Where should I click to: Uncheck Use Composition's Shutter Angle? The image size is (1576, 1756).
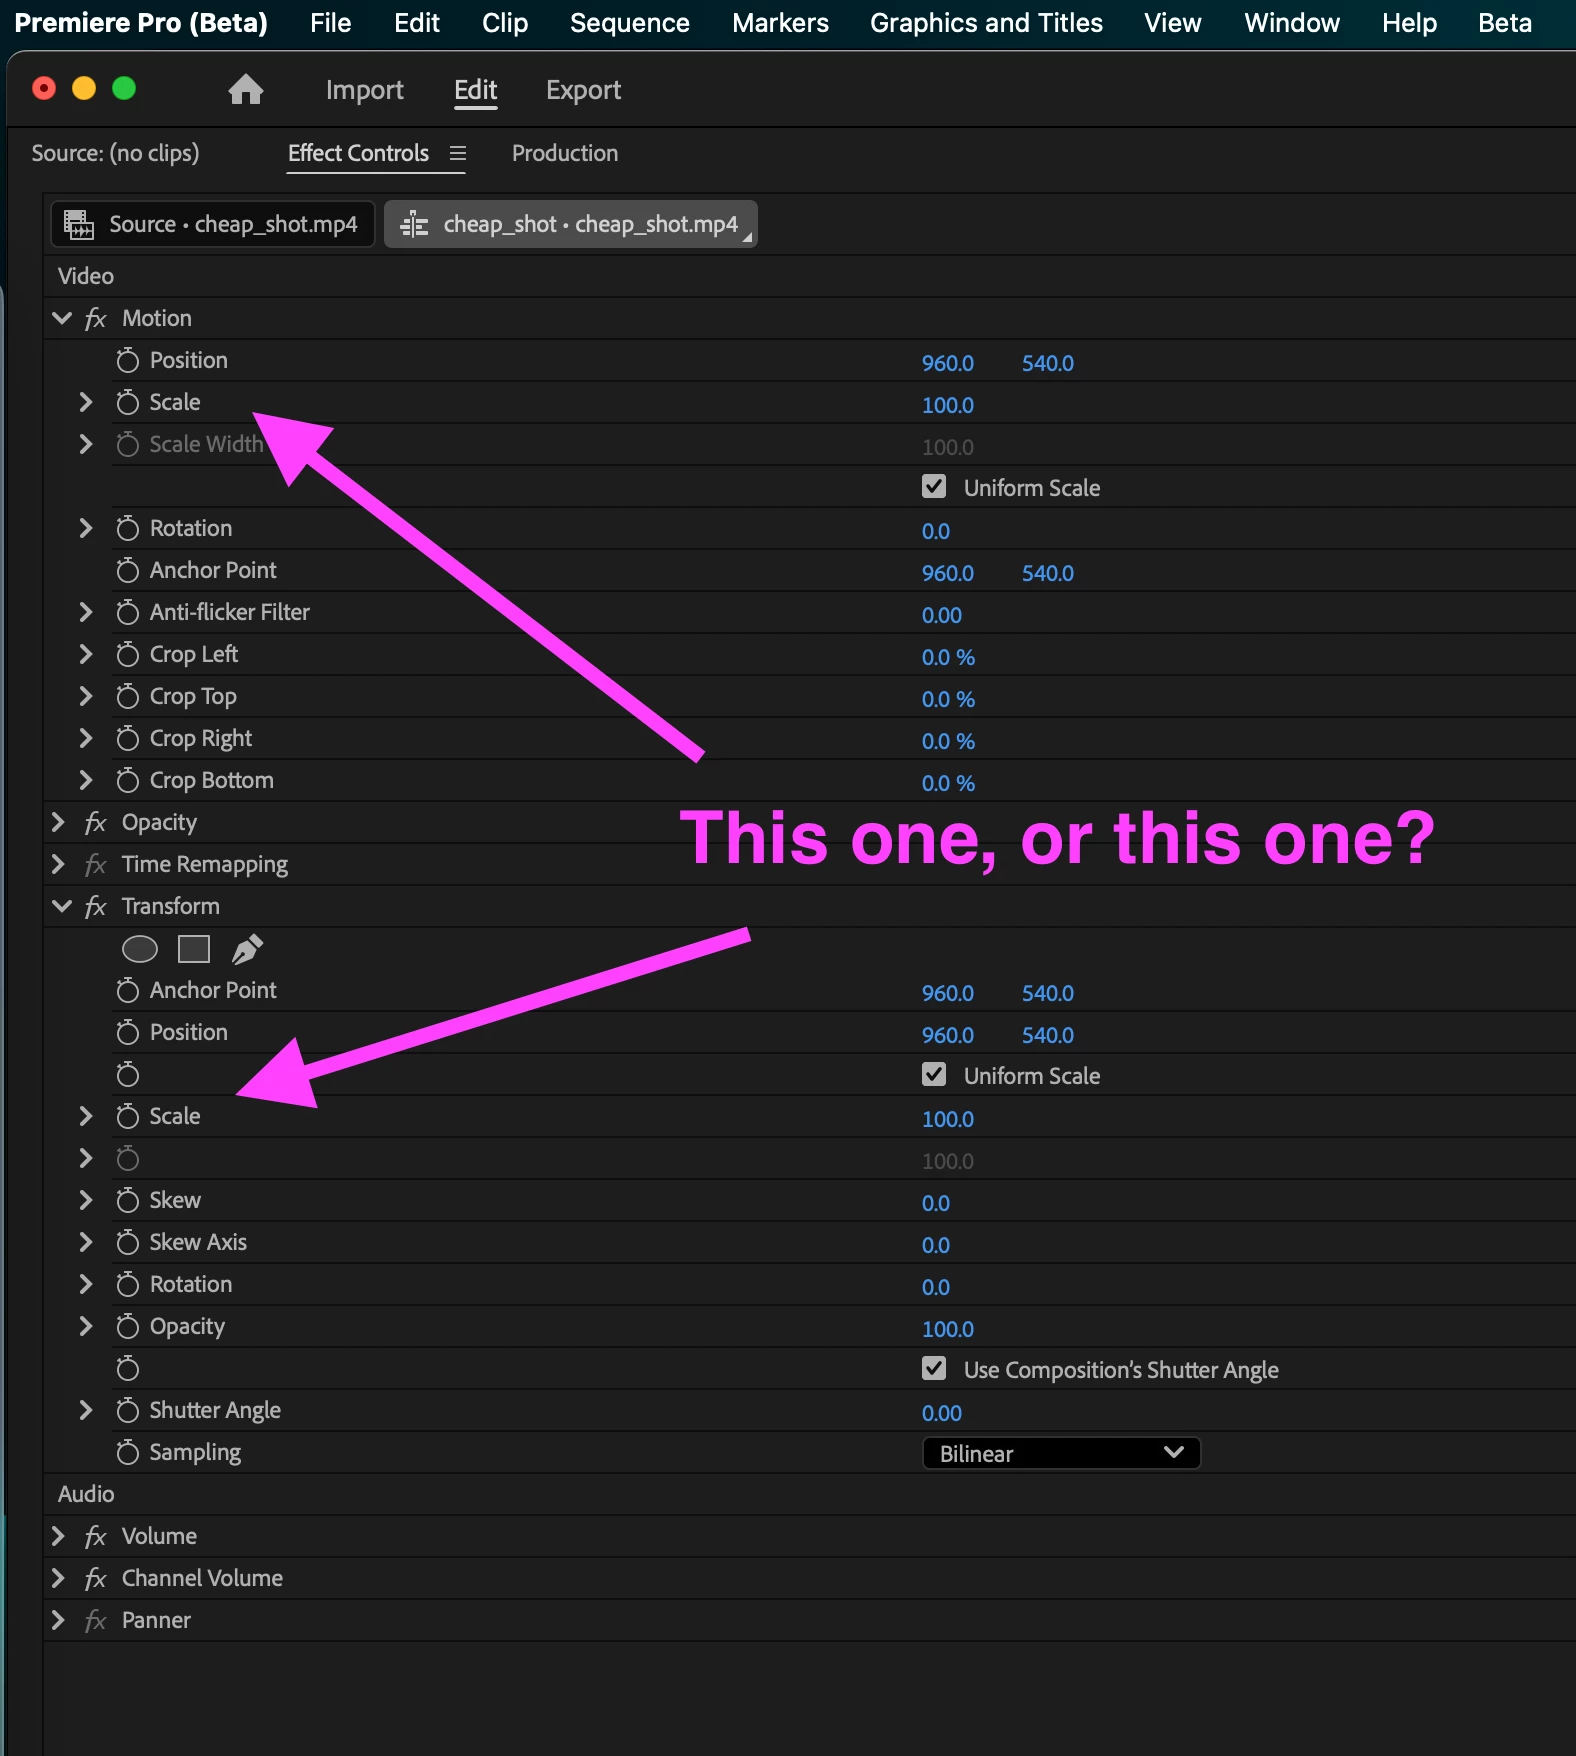pos(934,1369)
